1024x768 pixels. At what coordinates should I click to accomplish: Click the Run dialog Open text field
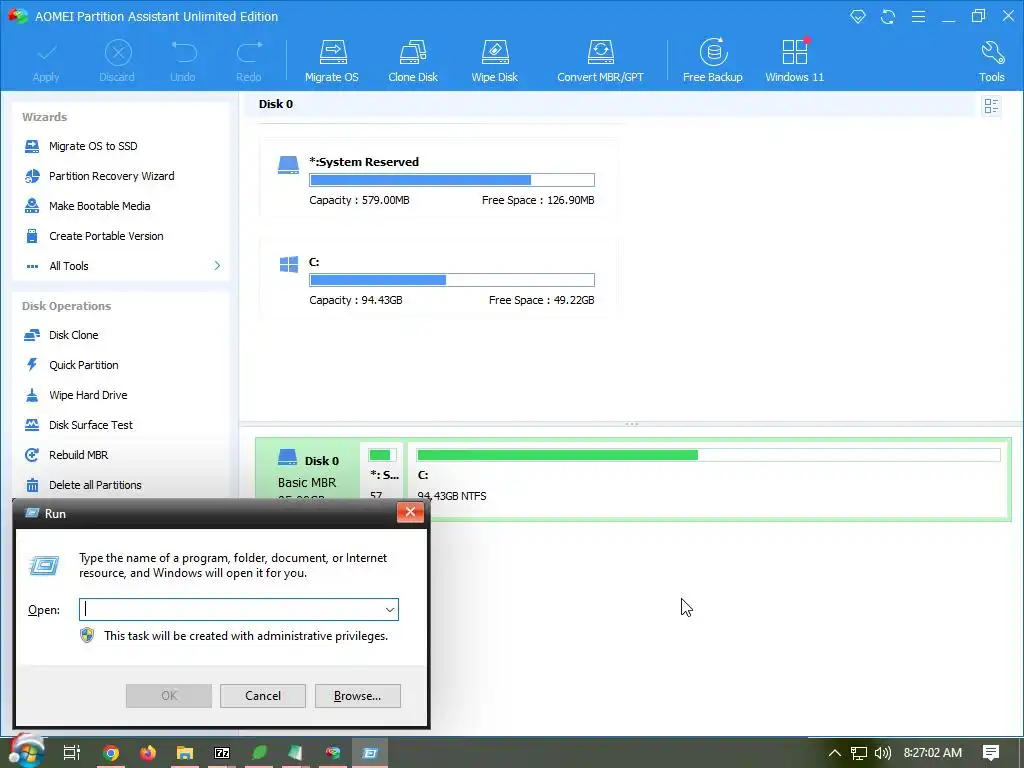pos(238,609)
